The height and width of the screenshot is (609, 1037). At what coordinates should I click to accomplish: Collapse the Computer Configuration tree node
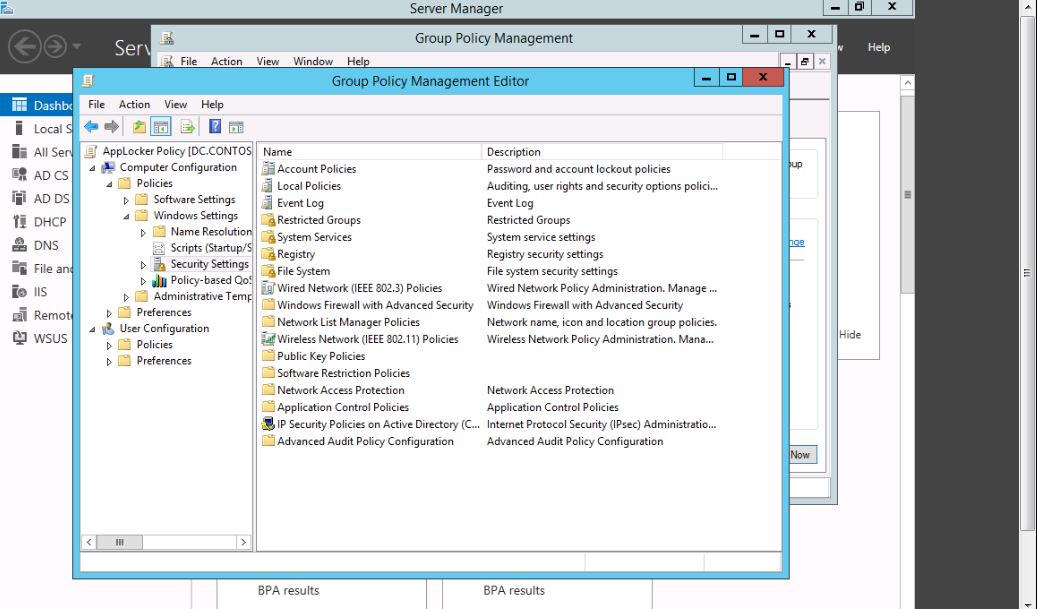[x=93, y=168]
